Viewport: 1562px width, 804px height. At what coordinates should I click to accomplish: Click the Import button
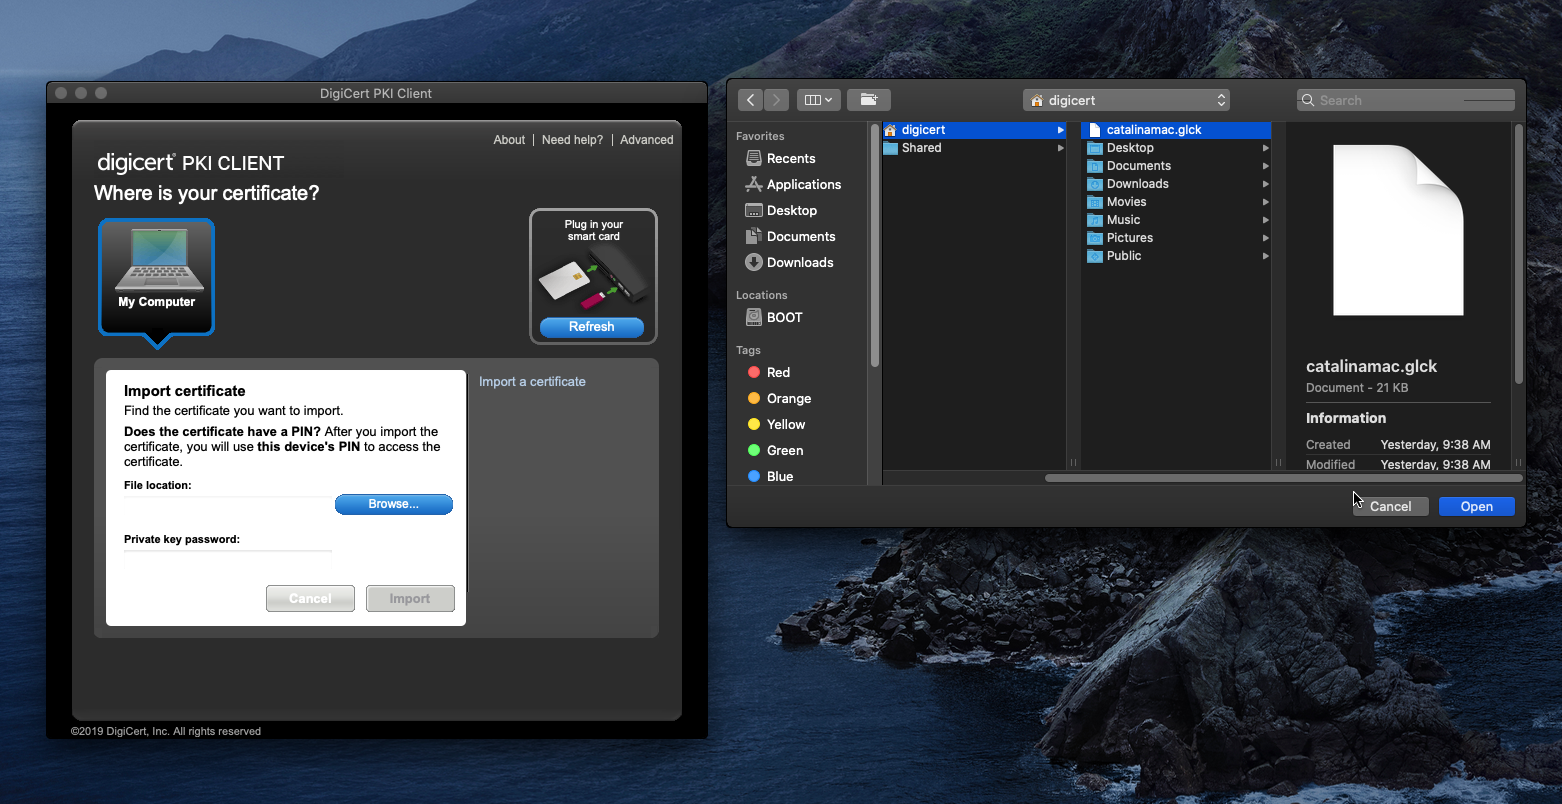click(410, 598)
